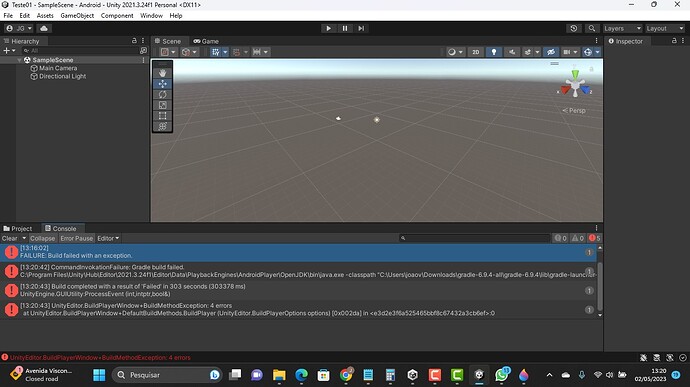Open the Component menu
690x387 pixels.
coord(117,15)
